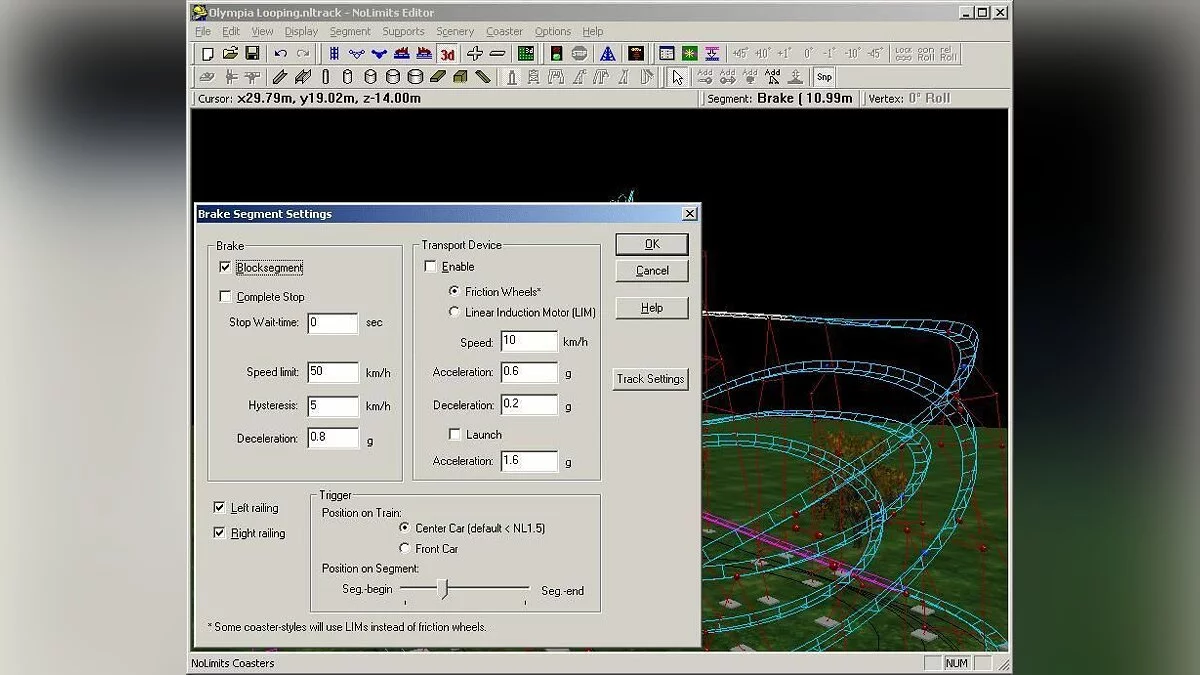
Task: Click the traffic light simulation icon
Action: click(x=556, y=53)
